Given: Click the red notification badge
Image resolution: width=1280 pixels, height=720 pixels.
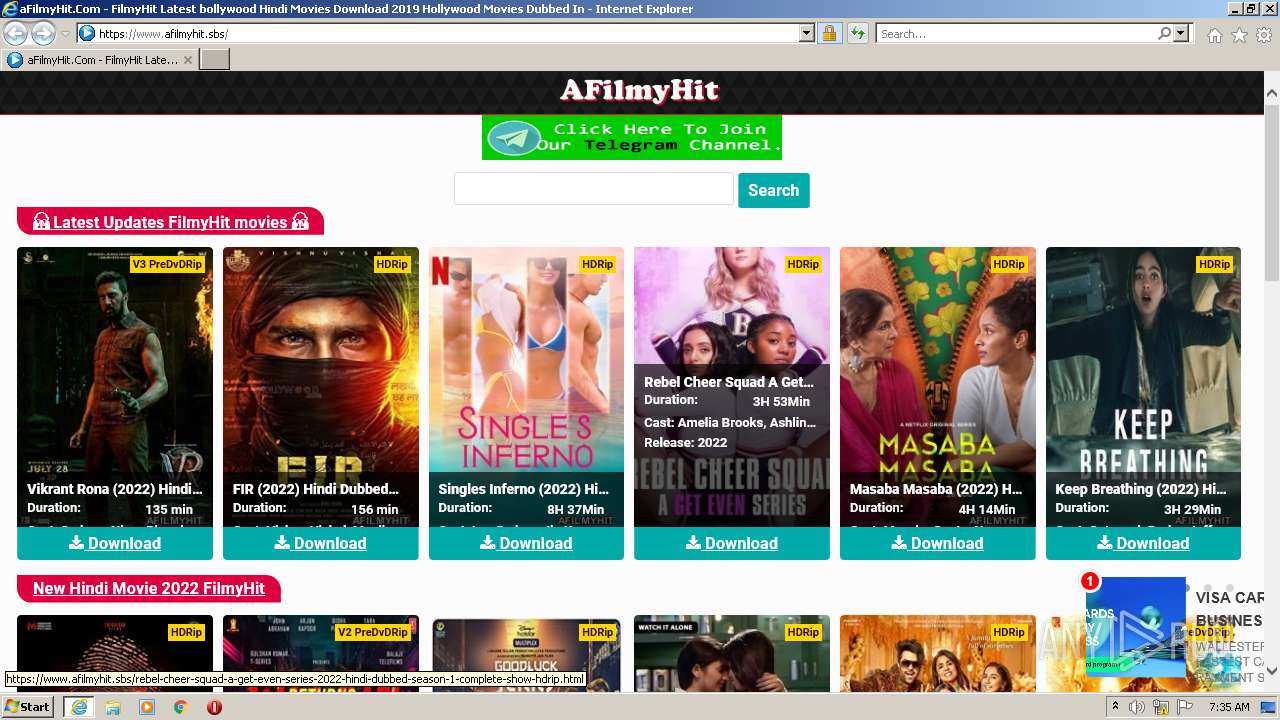Looking at the screenshot, I should pyautogui.click(x=1090, y=581).
